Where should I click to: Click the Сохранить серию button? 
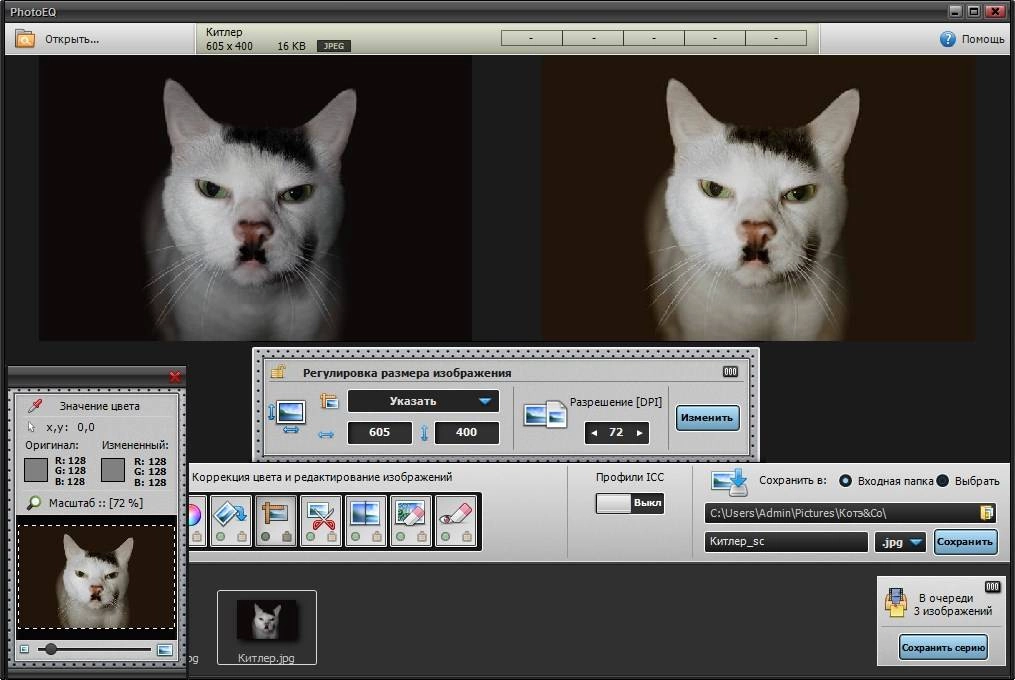pos(943,648)
